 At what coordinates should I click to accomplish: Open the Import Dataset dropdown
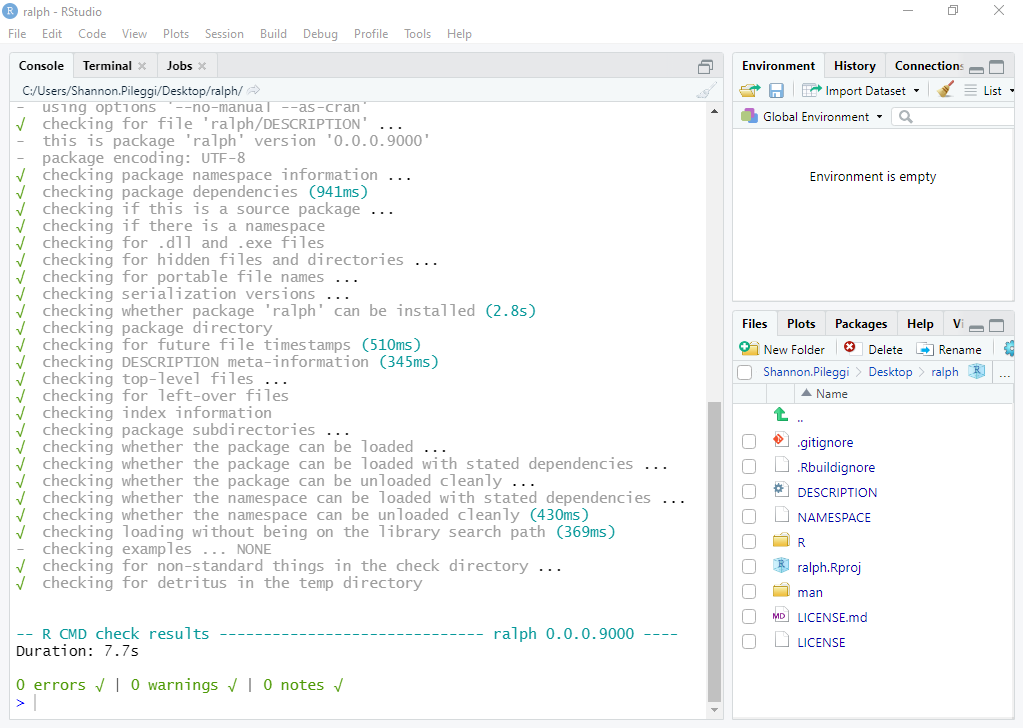point(861,91)
